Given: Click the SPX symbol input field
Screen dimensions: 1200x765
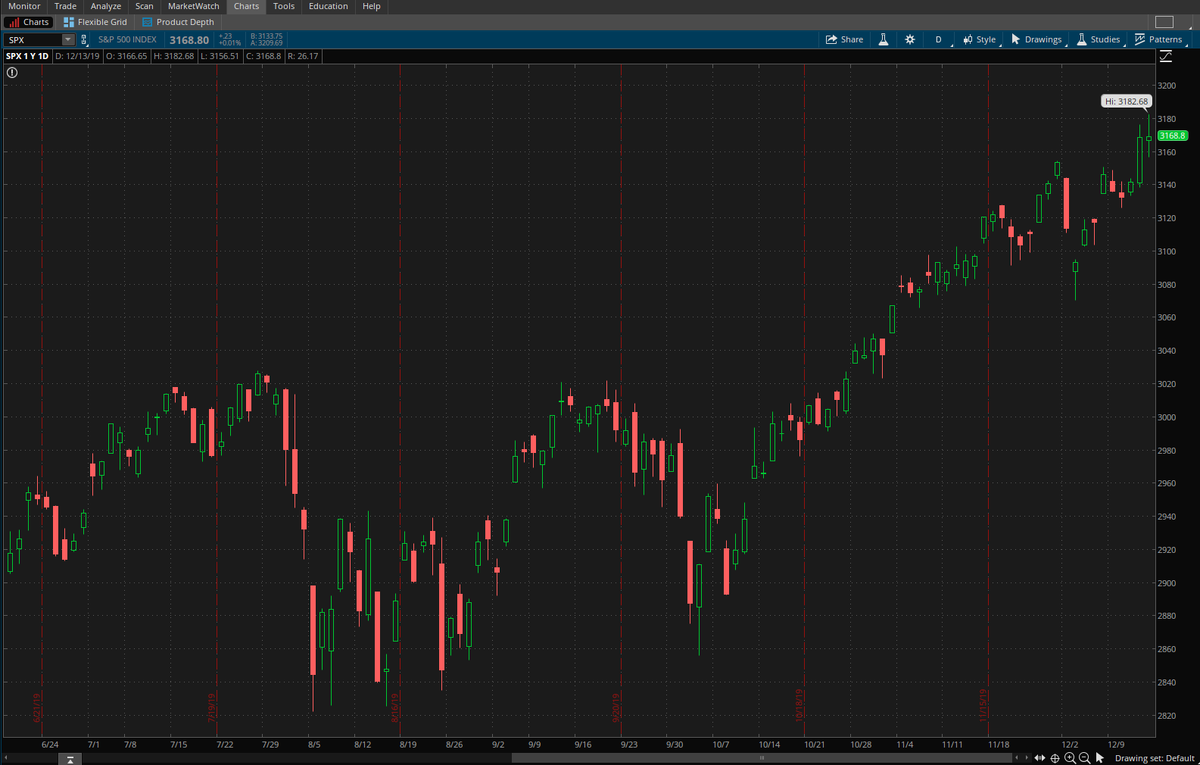Looking at the screenshot, I should (34, 39).
